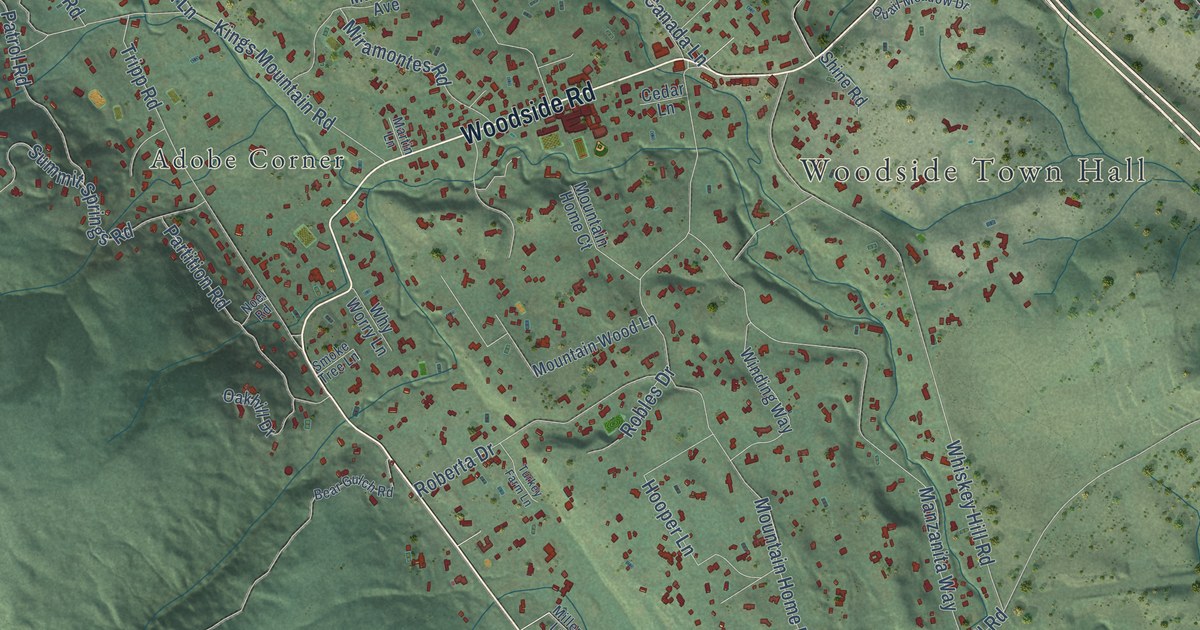This screenshot has height=630, width=1200.
Task: Select the Tripp Rd label
Action: click(139, 76)
